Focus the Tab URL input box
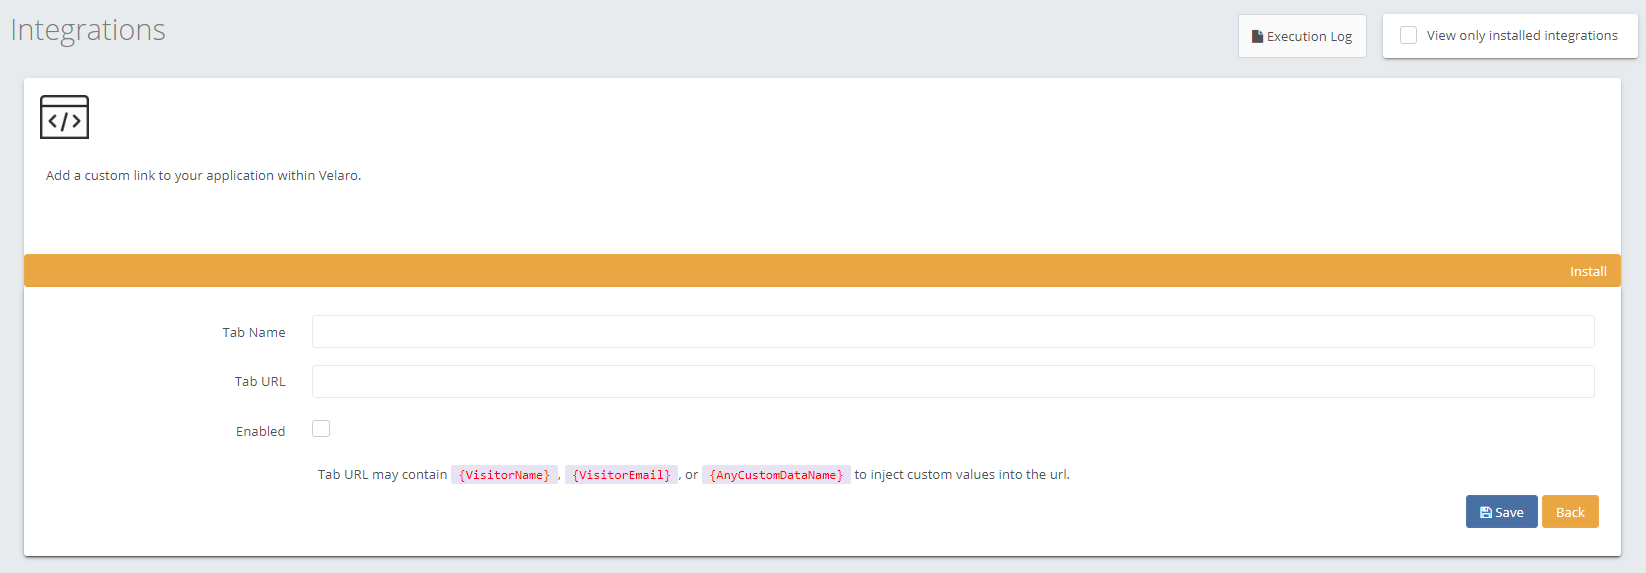 pos(952,381)
